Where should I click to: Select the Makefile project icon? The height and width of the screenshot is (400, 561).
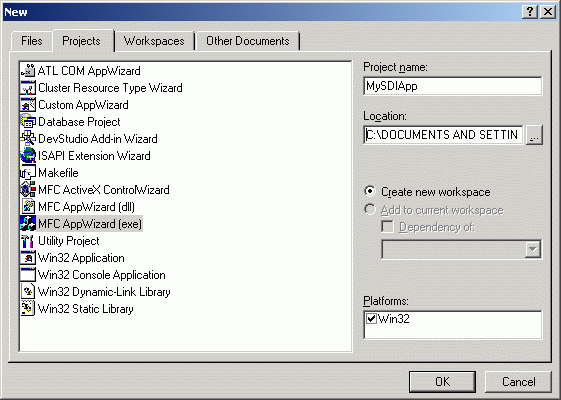(28, 173)
